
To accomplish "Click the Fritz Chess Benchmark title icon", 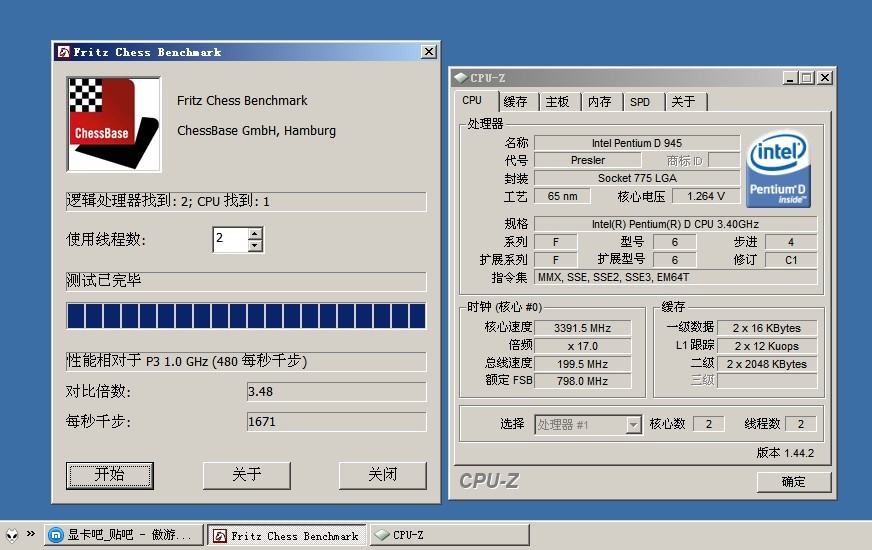I will pos(63,52).
